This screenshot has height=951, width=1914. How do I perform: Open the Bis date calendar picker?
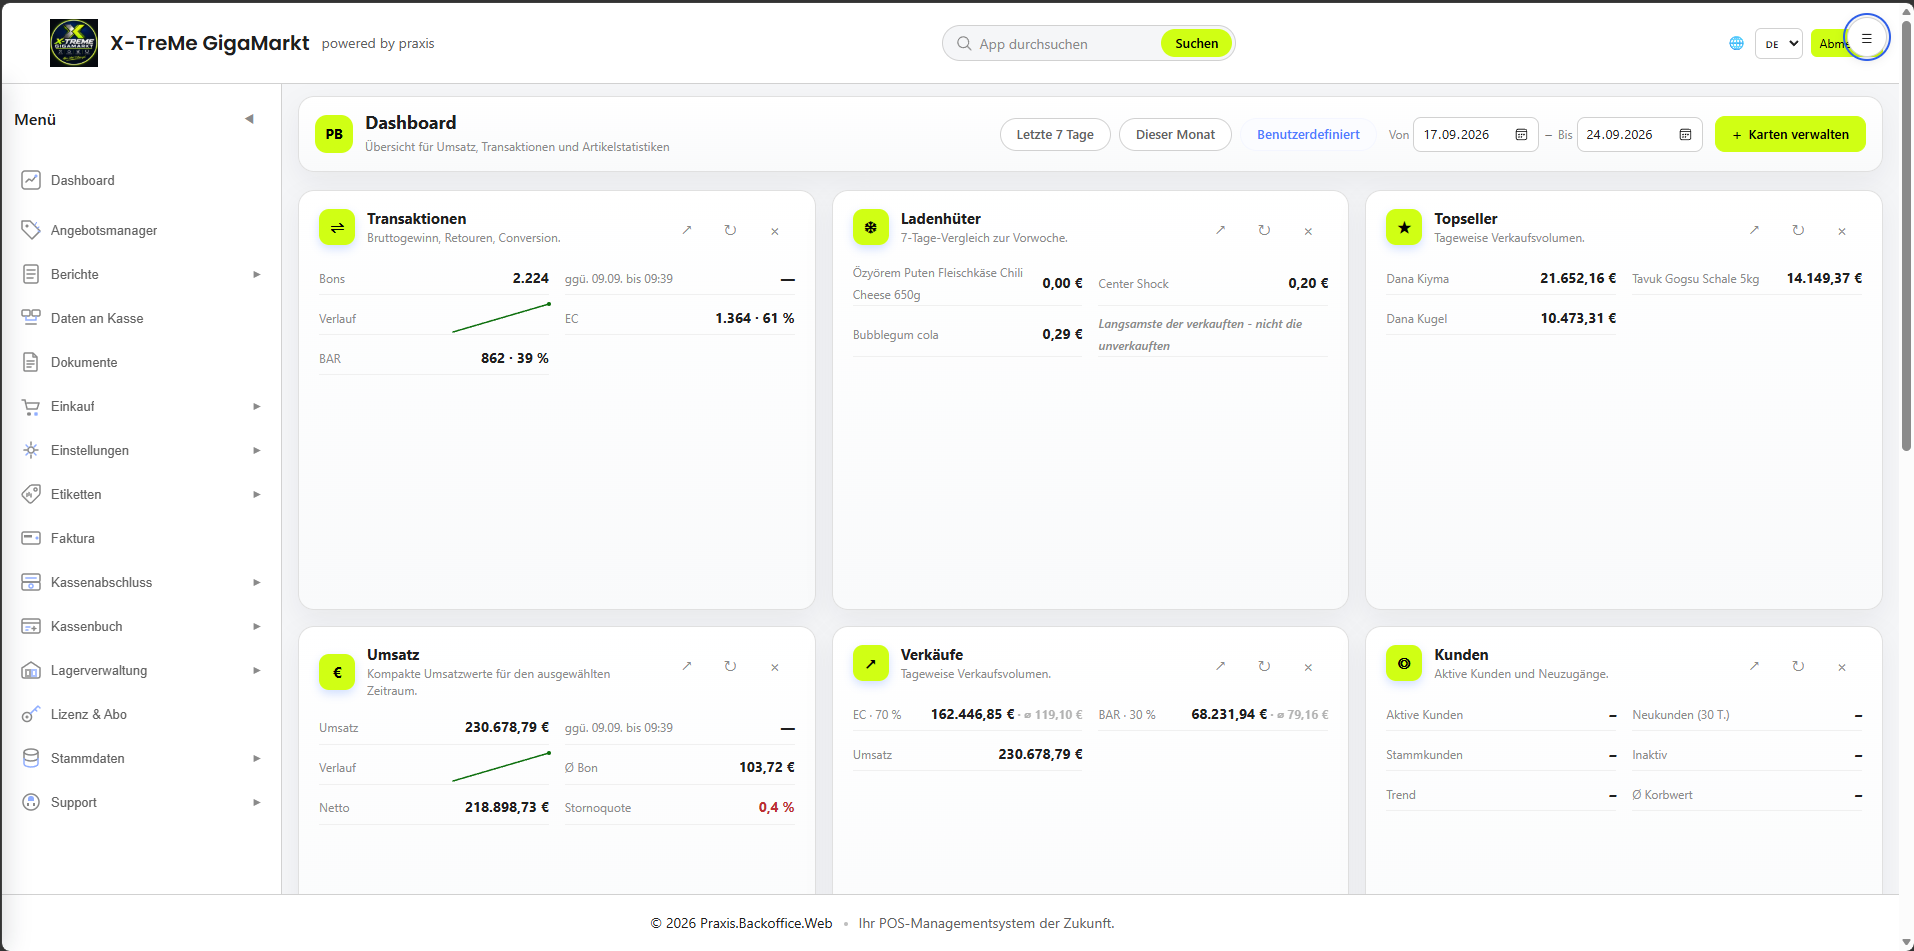click(x=1685, y=134)
